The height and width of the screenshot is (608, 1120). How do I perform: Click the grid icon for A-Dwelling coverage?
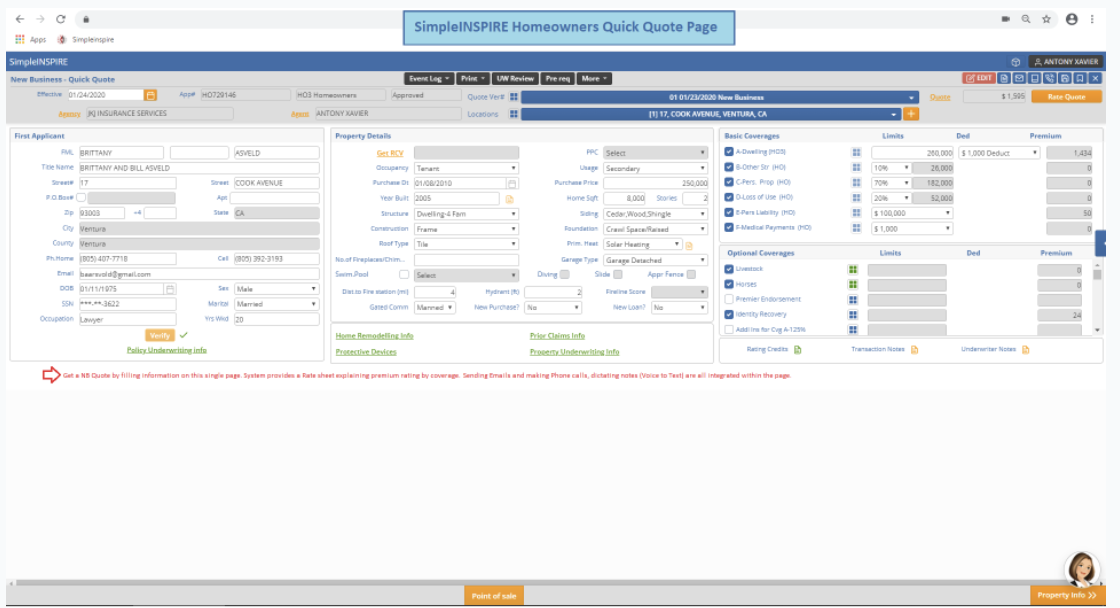(x=856, y=153)
